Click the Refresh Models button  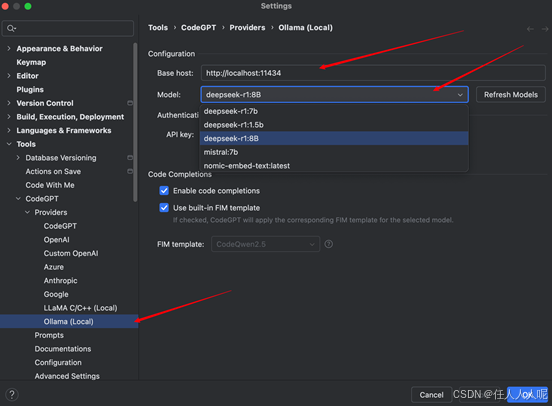pos(510,95)
